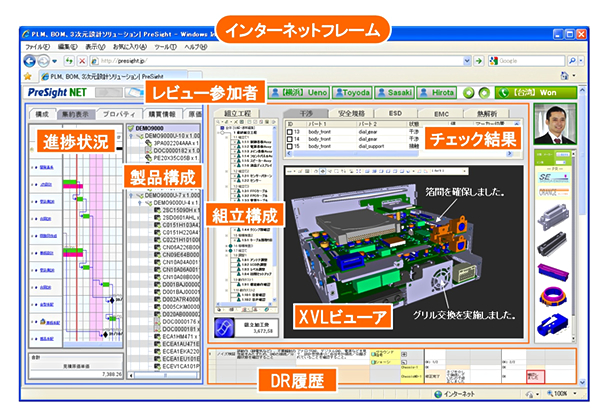This screenshot has width=608, height=416.
Task: Click the internet globe icon in status bar
Action: pos(438,394)
